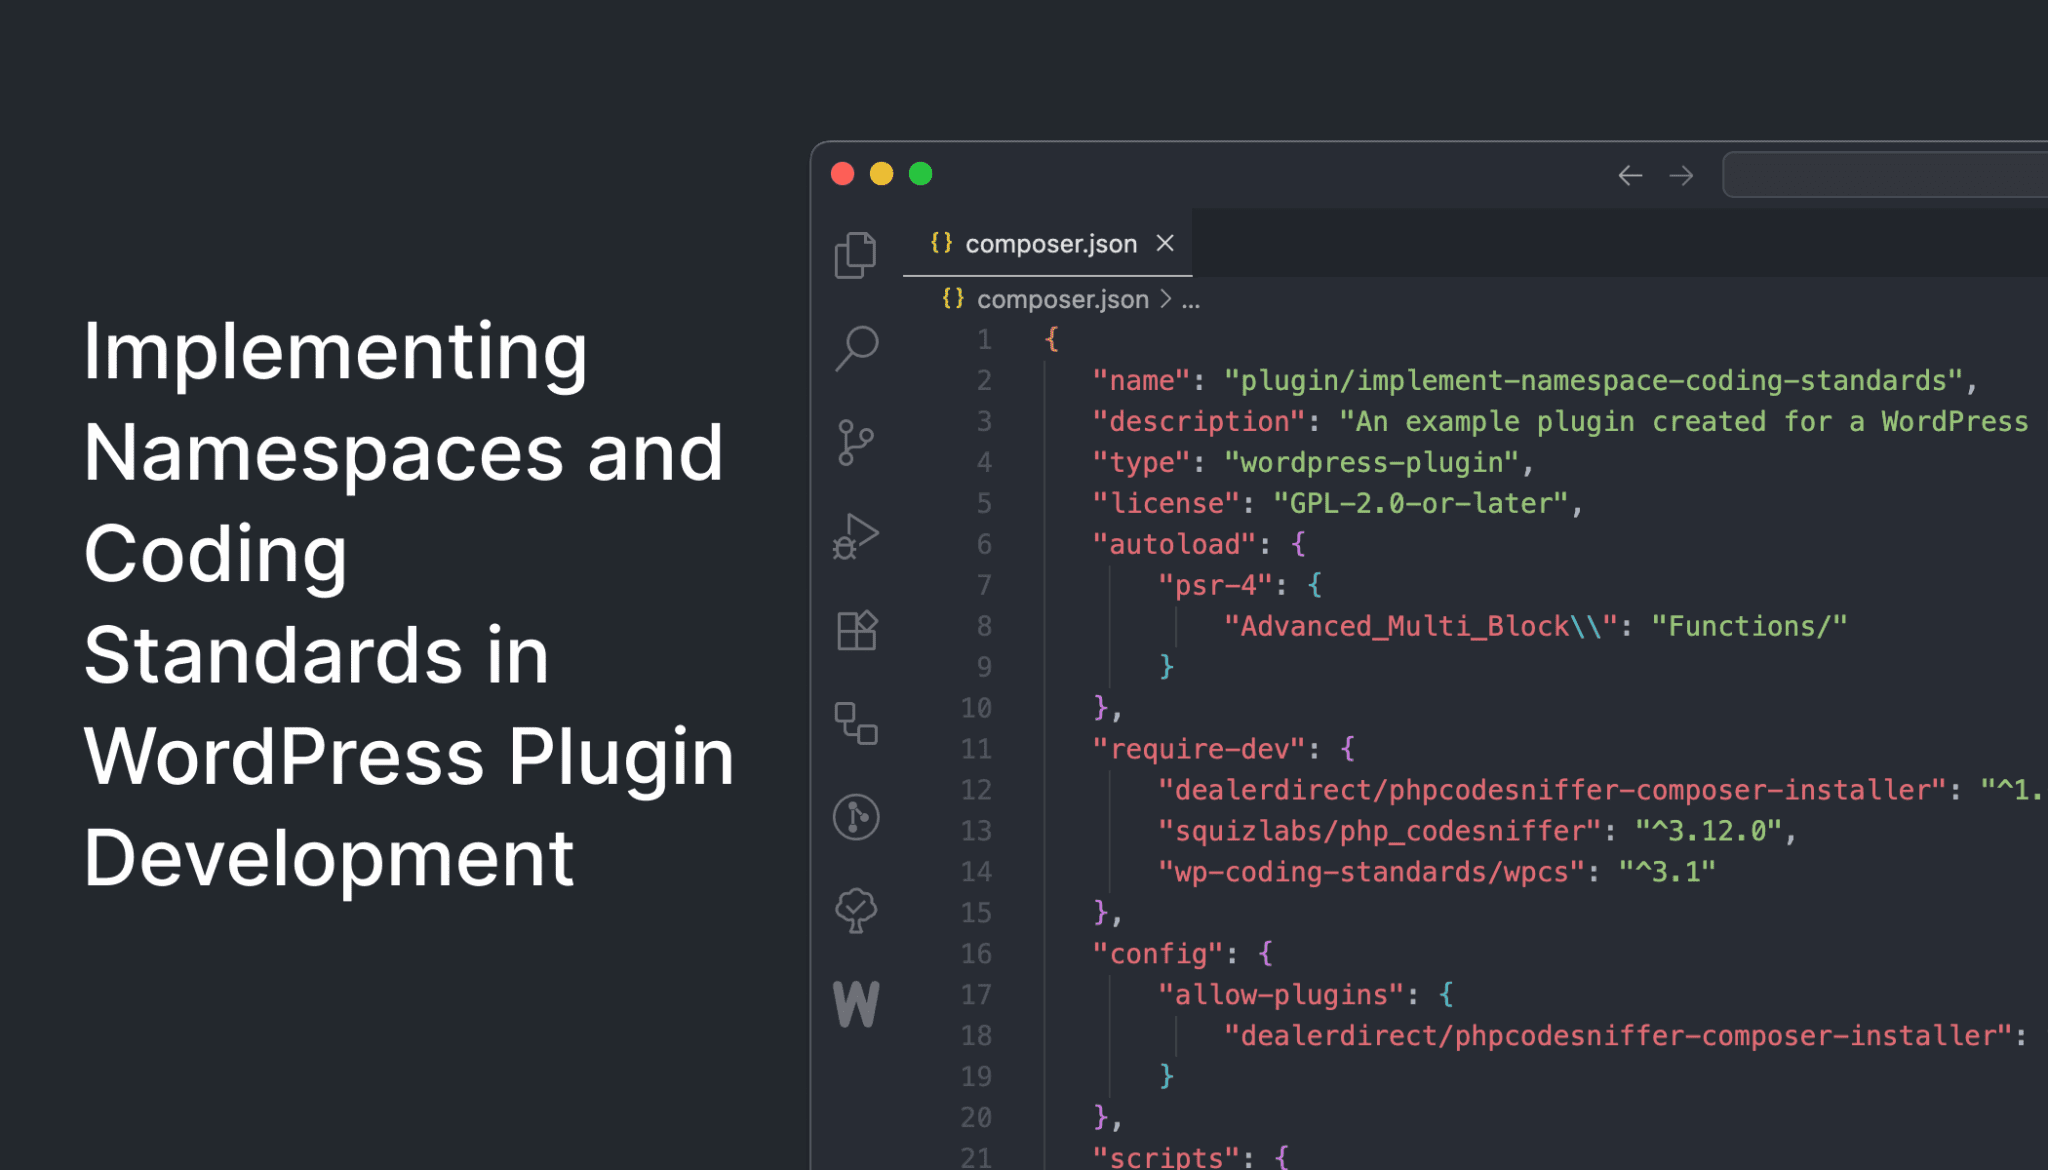This screenshot has height=1170, width=2048.
Task: Place cursor on the GPL-2.0-or-later string
Action: tap(1424, 503)
